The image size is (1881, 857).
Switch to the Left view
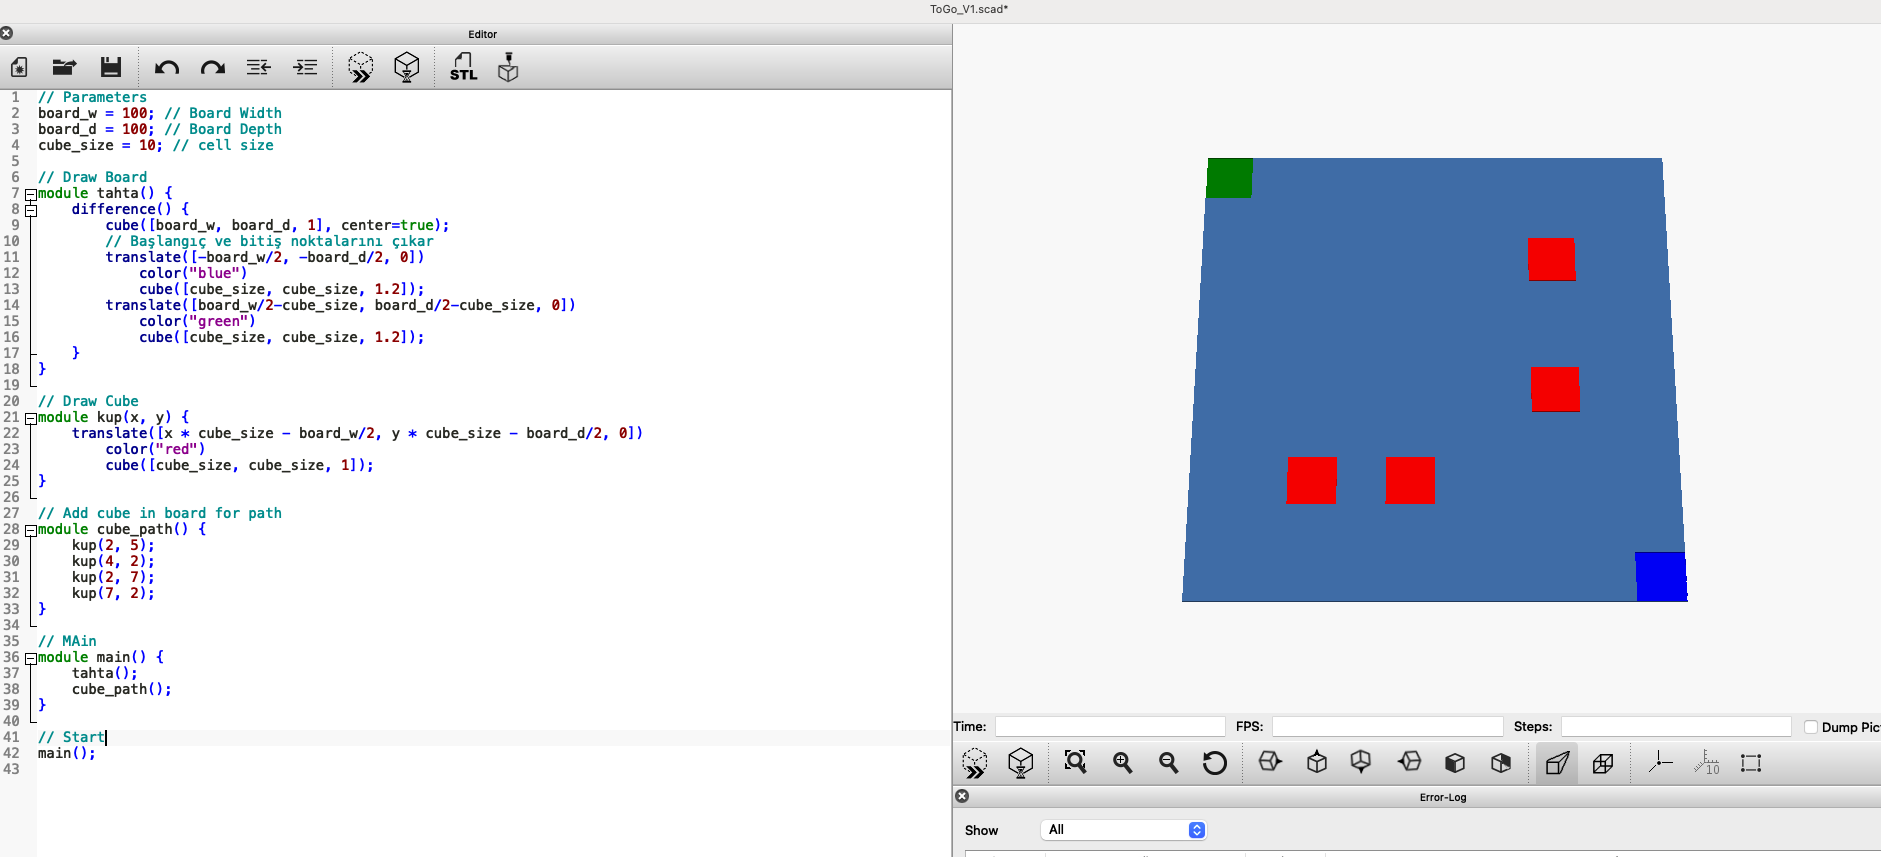point(1410,762)
